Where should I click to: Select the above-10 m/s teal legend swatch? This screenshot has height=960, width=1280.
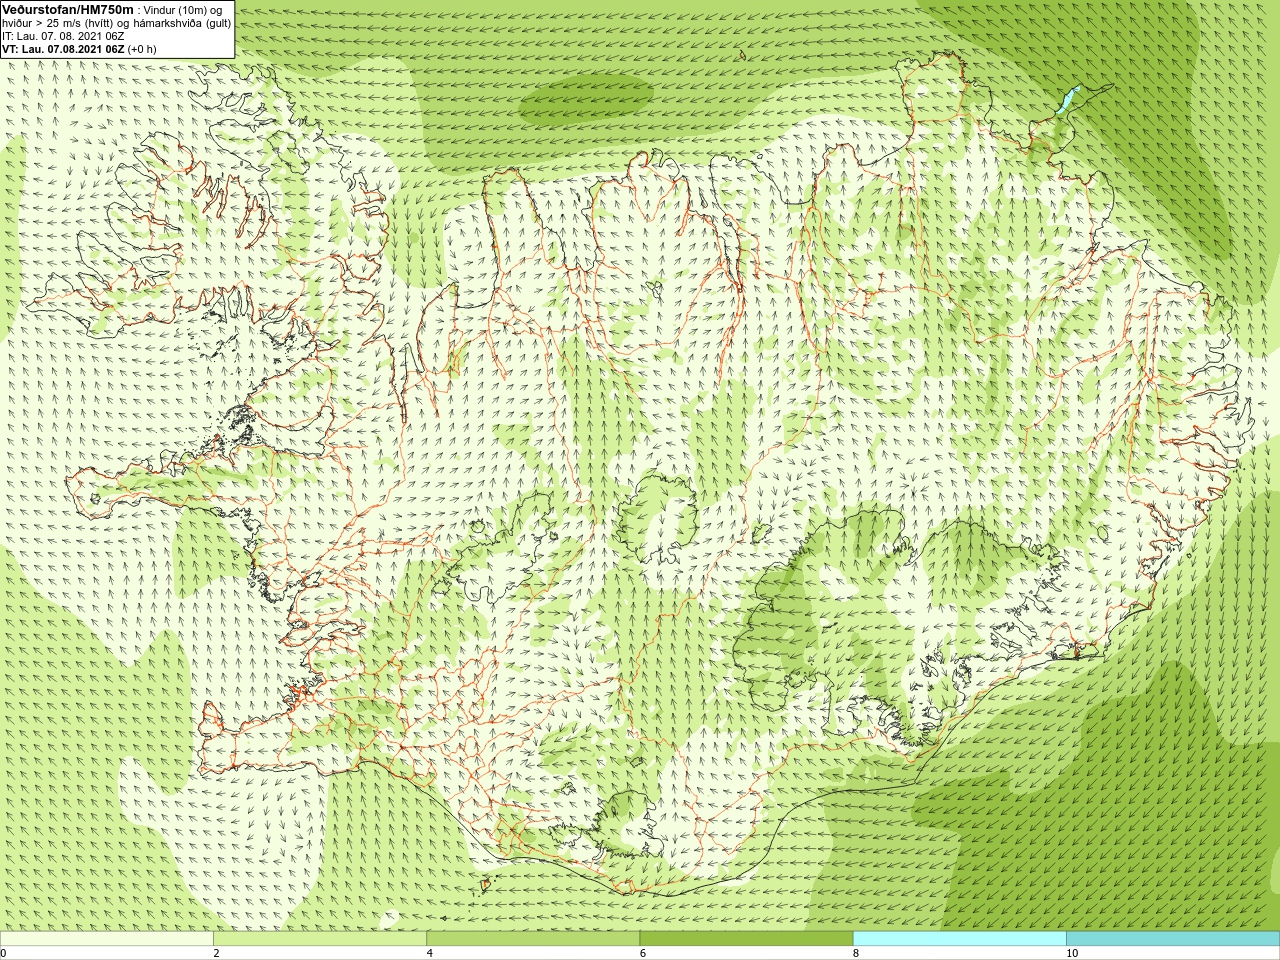click(x=1173, y=939)
